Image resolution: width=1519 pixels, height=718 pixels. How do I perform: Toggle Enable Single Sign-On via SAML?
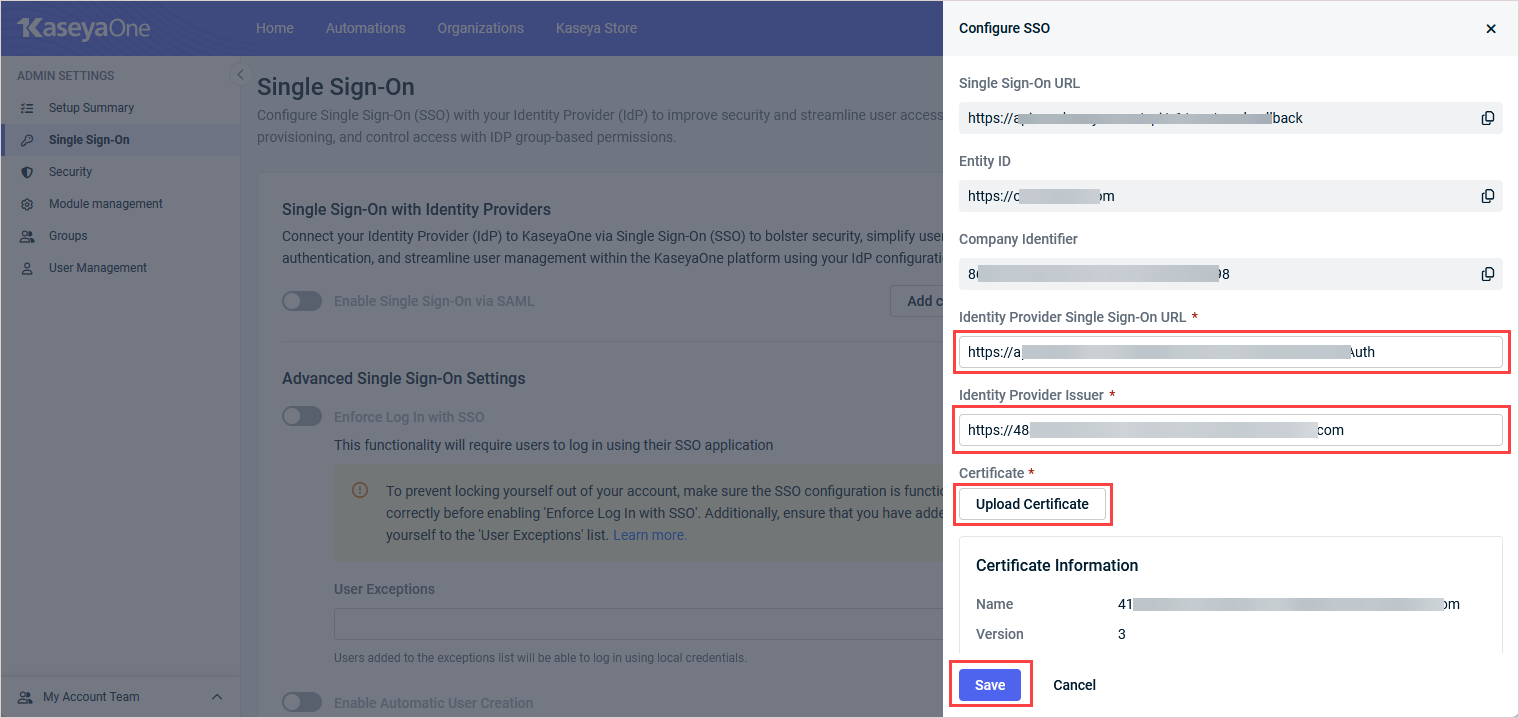[301, 301]
